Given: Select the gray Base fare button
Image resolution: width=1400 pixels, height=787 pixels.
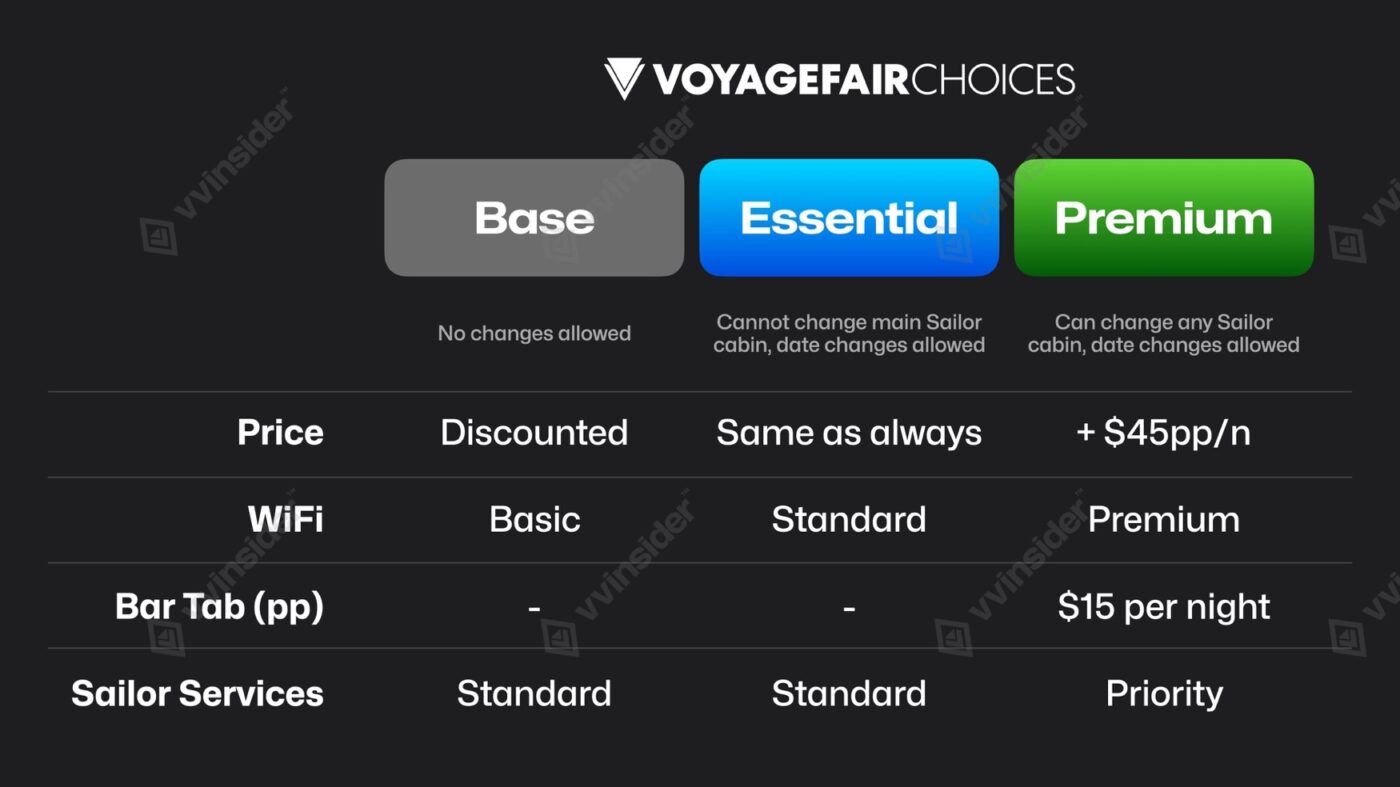Looking at the screenshot, I should point(534,218).
